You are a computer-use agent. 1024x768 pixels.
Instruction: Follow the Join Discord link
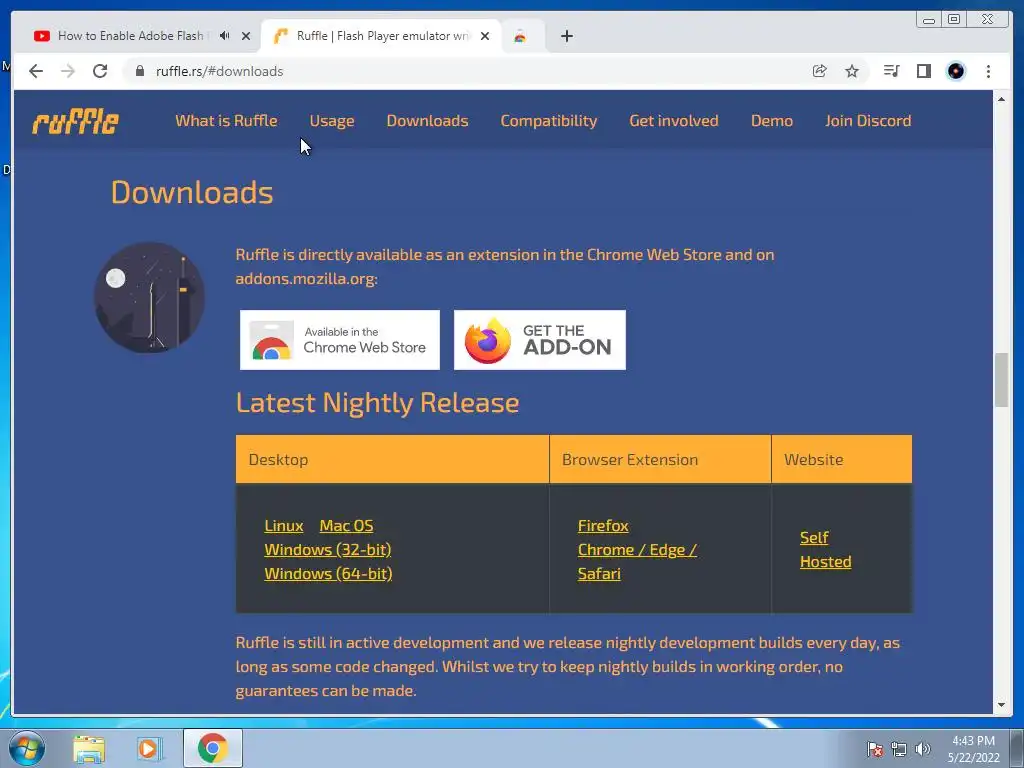(868, 121)
